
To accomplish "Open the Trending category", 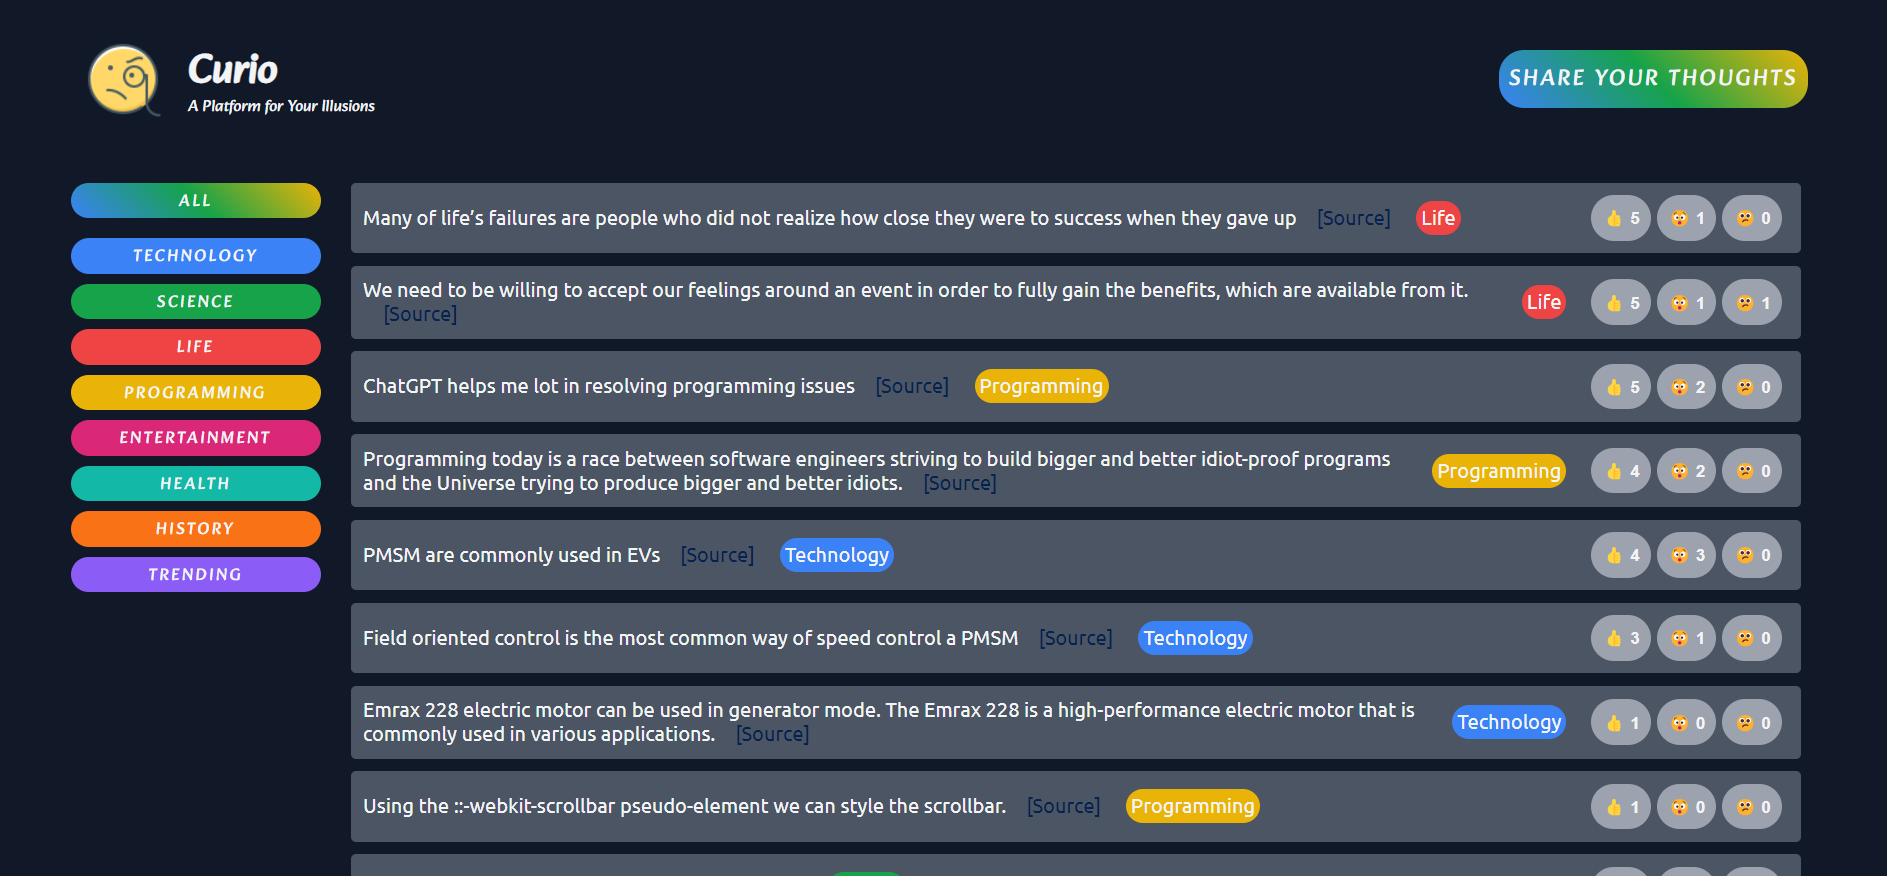I will pyautogui.click(x=196, y=574).
